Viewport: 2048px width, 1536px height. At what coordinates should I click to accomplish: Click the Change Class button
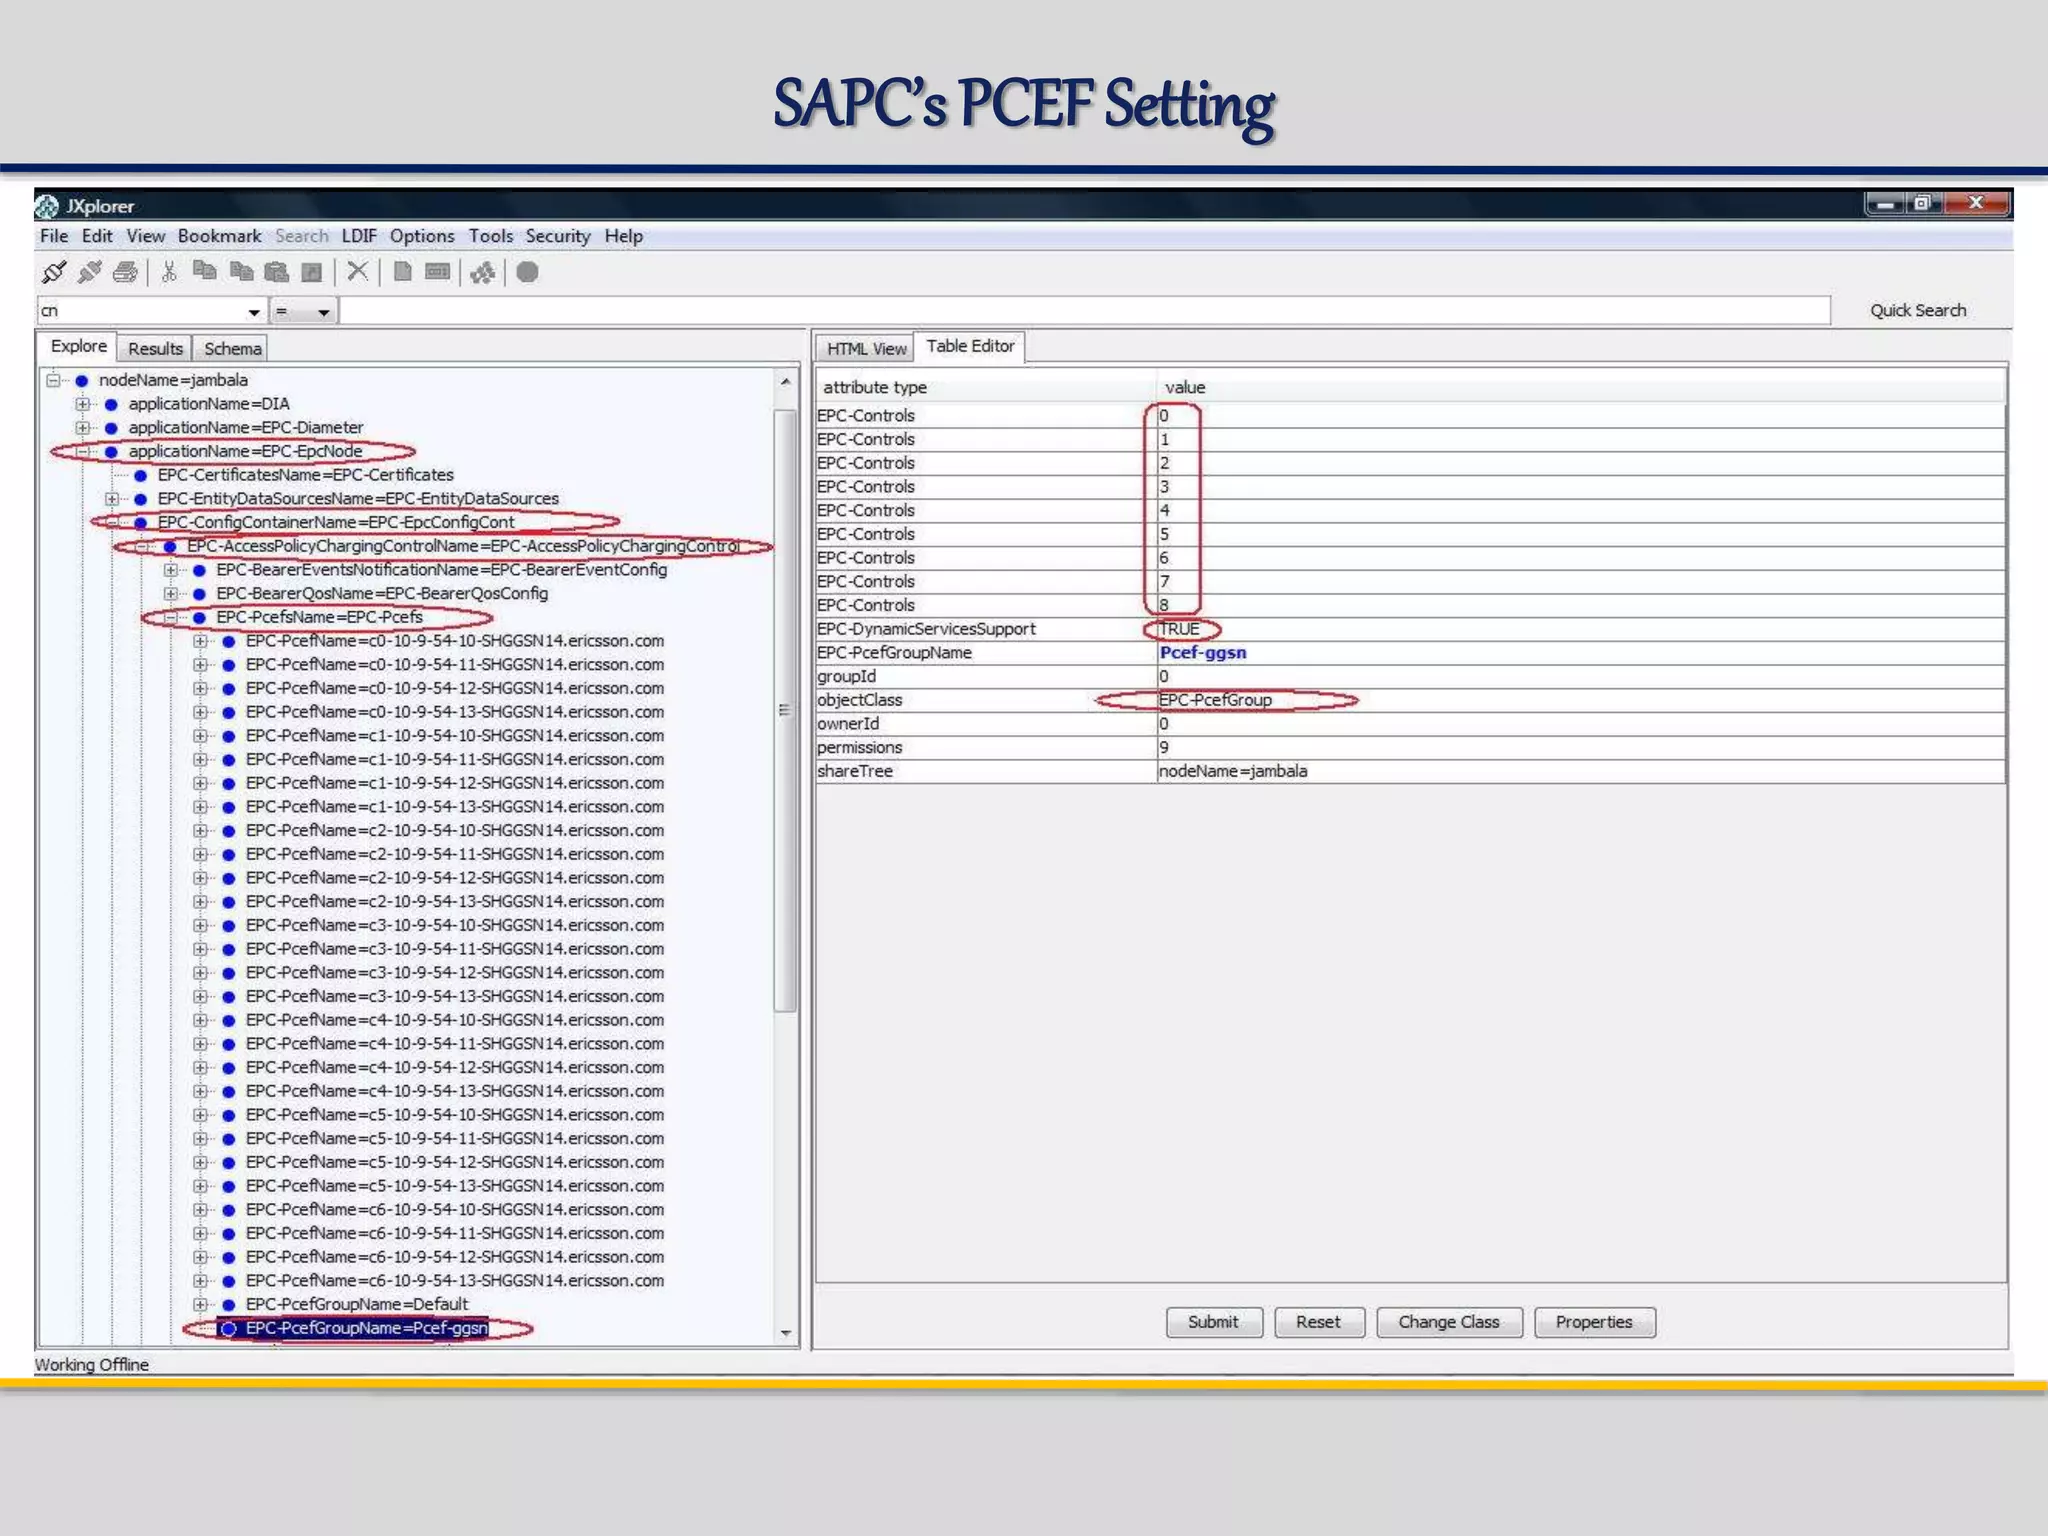pyautogui.click(x=1449, y=1322)
